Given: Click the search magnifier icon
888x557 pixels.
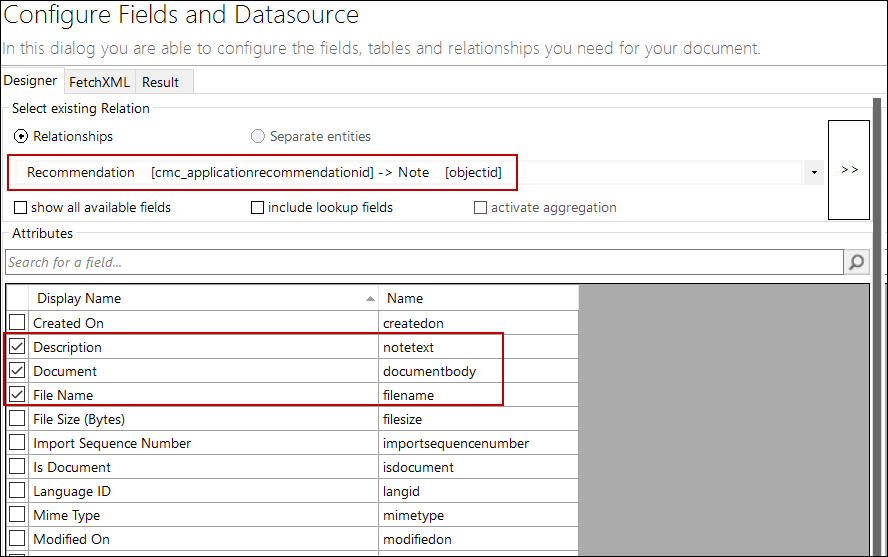Looking at the screenshot, I should pos(857,262).
